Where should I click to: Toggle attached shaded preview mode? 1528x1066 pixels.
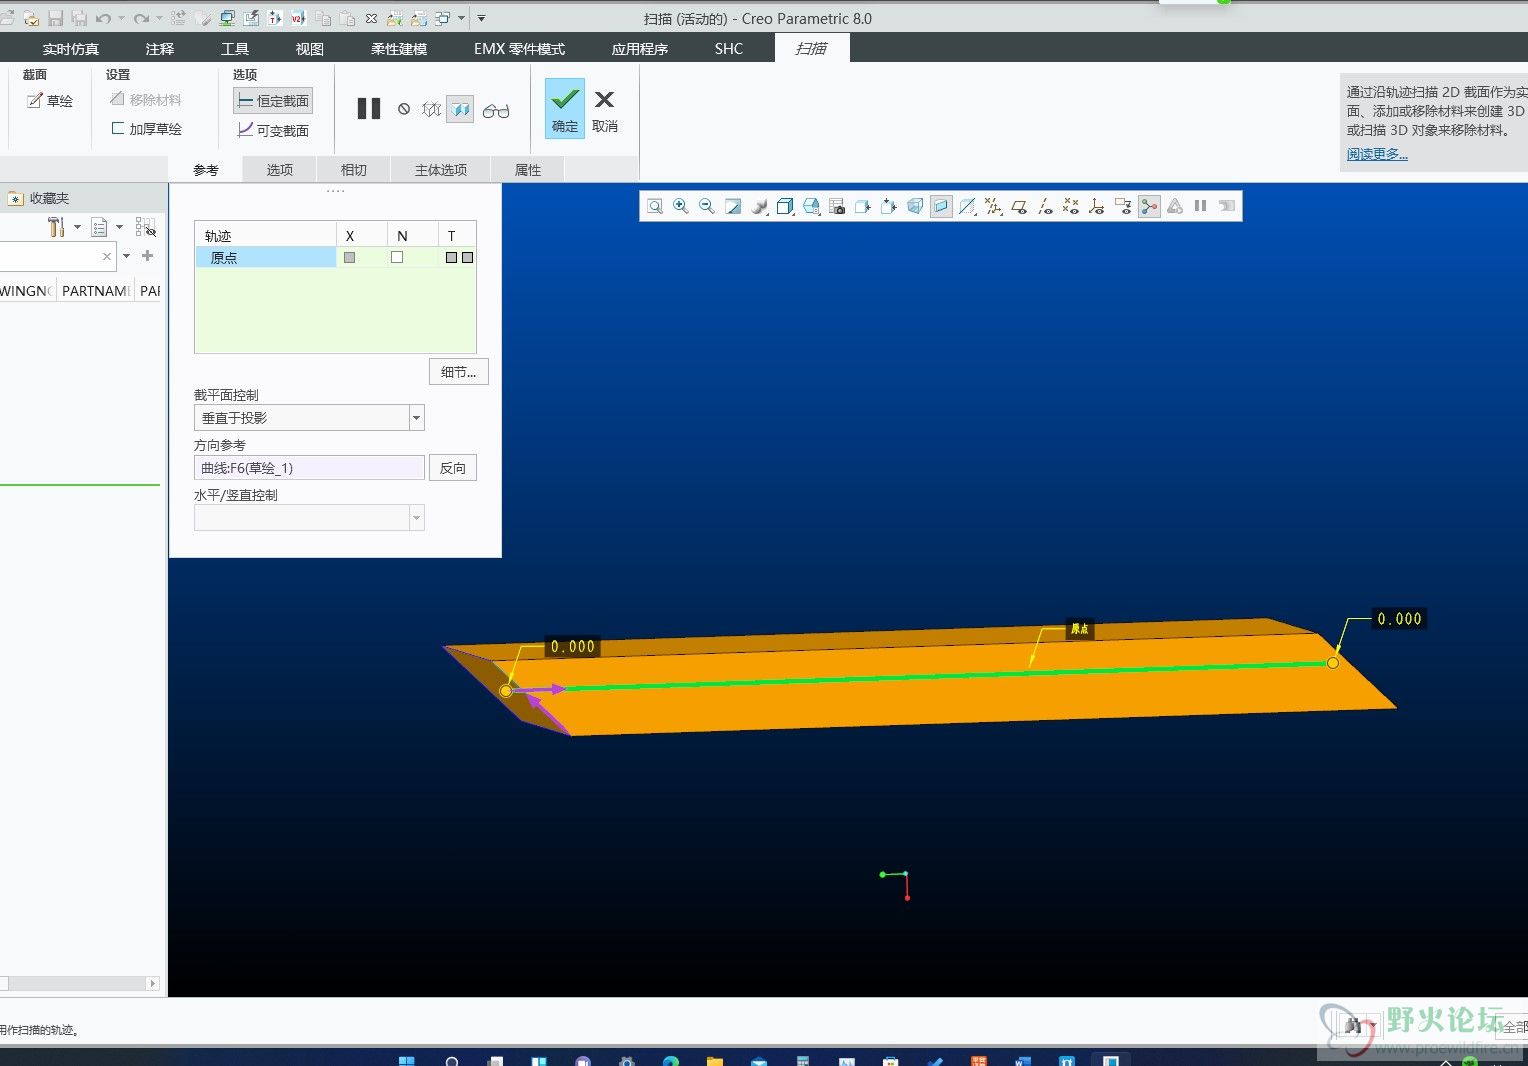pyautogui.click(x=460, y=109)
